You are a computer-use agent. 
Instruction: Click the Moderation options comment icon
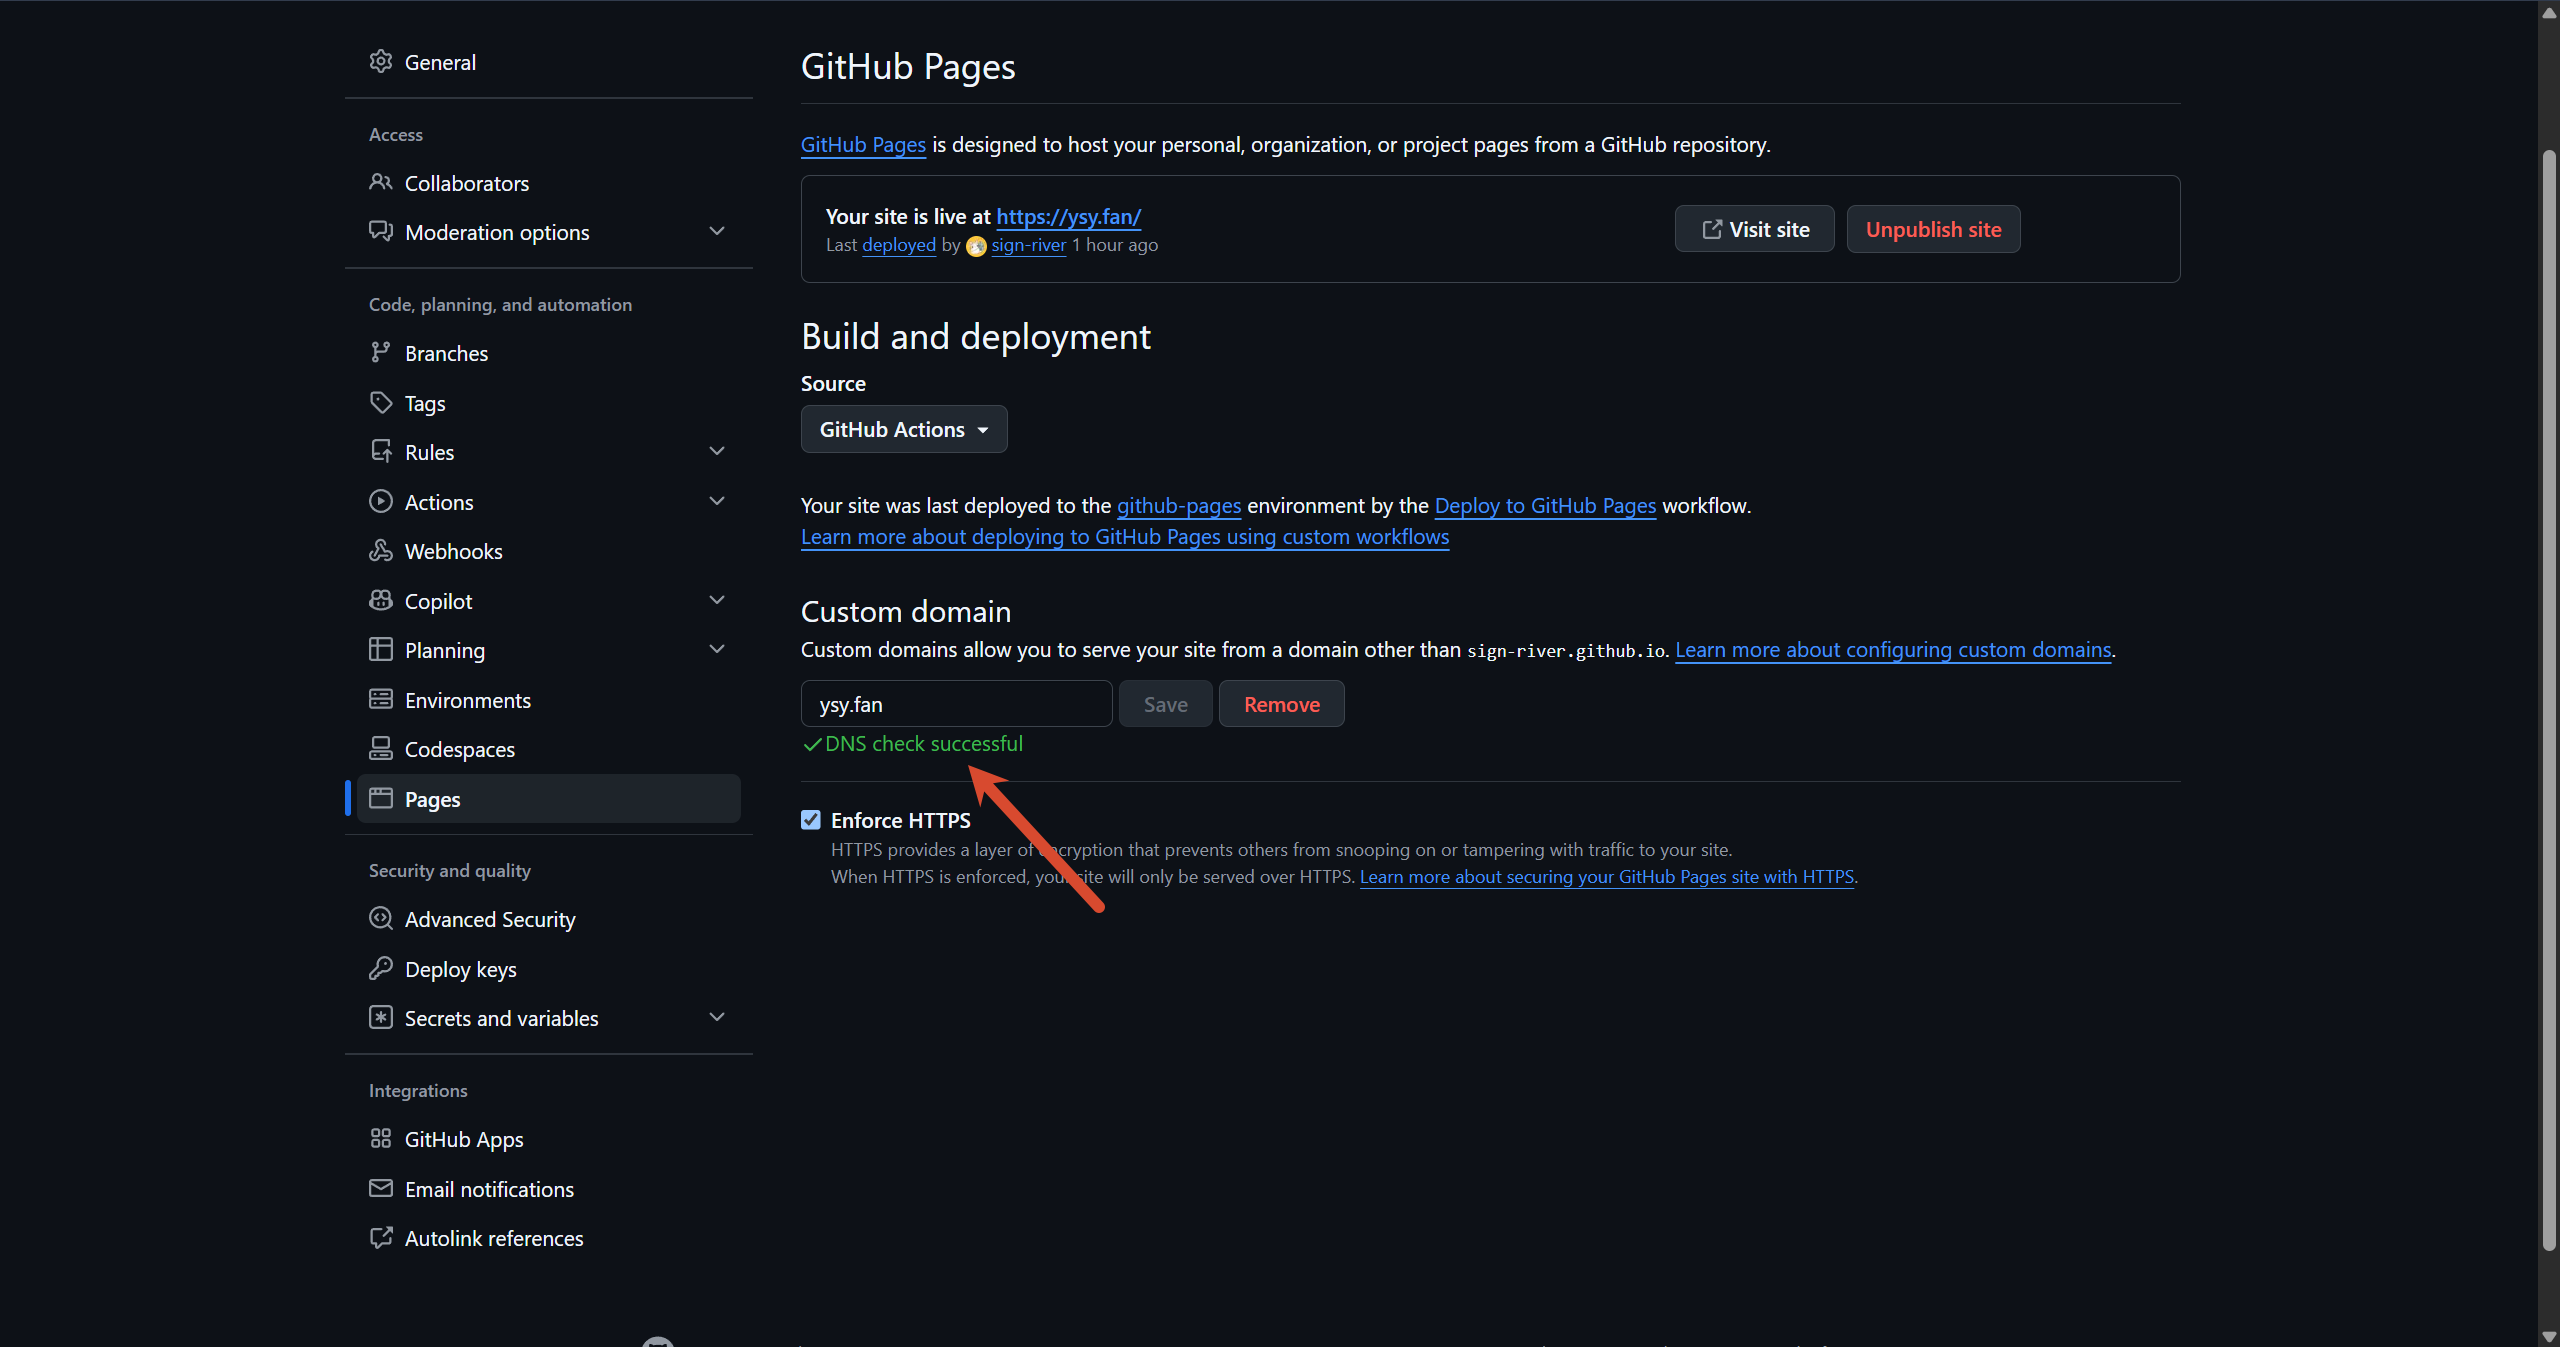[x=380, y=232]
